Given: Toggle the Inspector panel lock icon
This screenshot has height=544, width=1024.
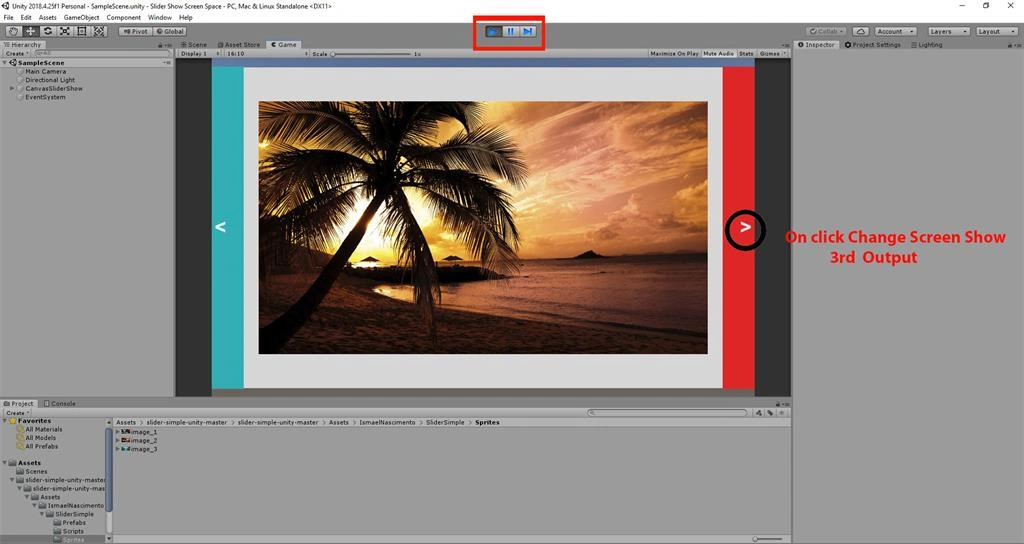Looking at the screenshot, I should tap(1010, 45).
